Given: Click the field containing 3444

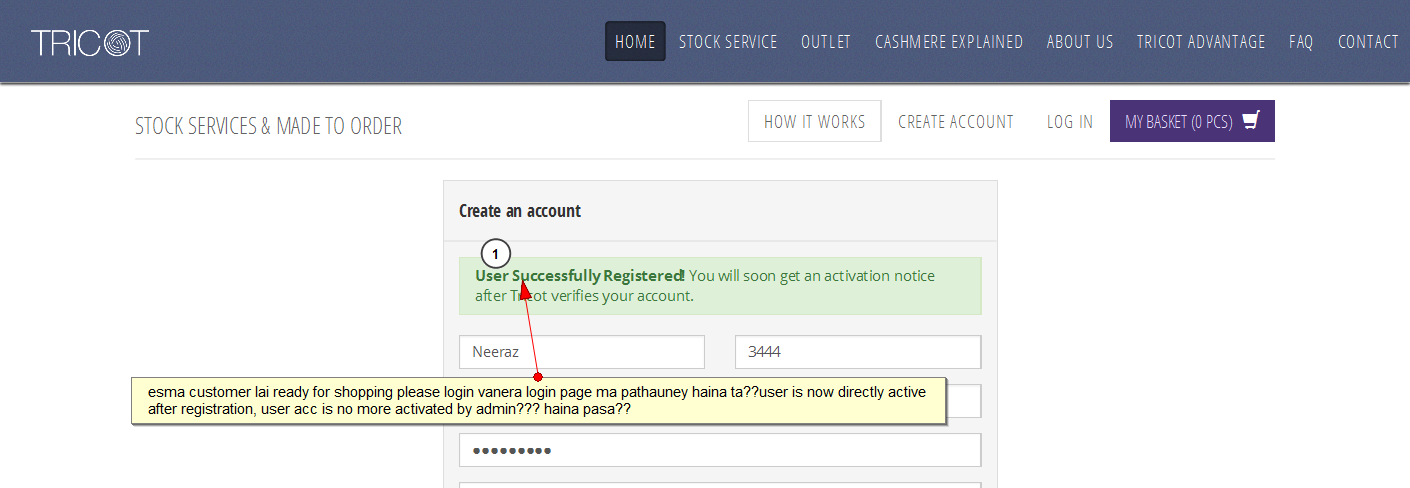Looking at the screenshot, I should 857,352.
